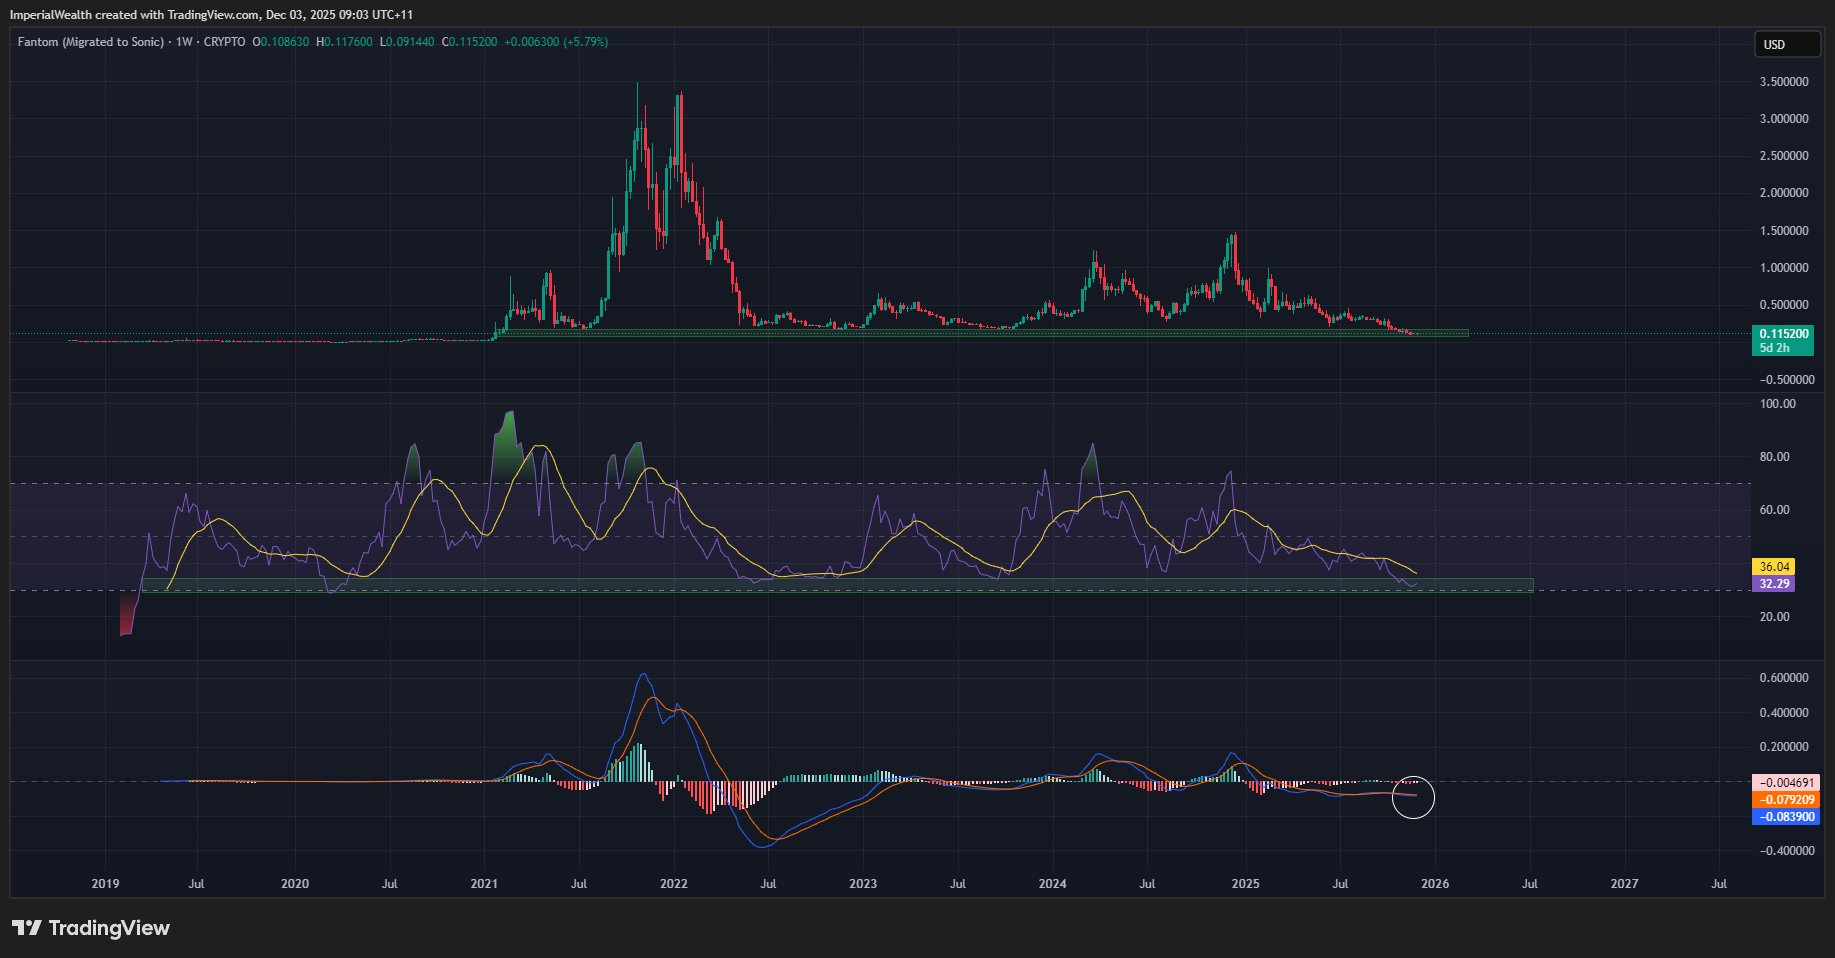
Task: Click the blue -0.083900 MACD value label
Action: (1785, 817)
